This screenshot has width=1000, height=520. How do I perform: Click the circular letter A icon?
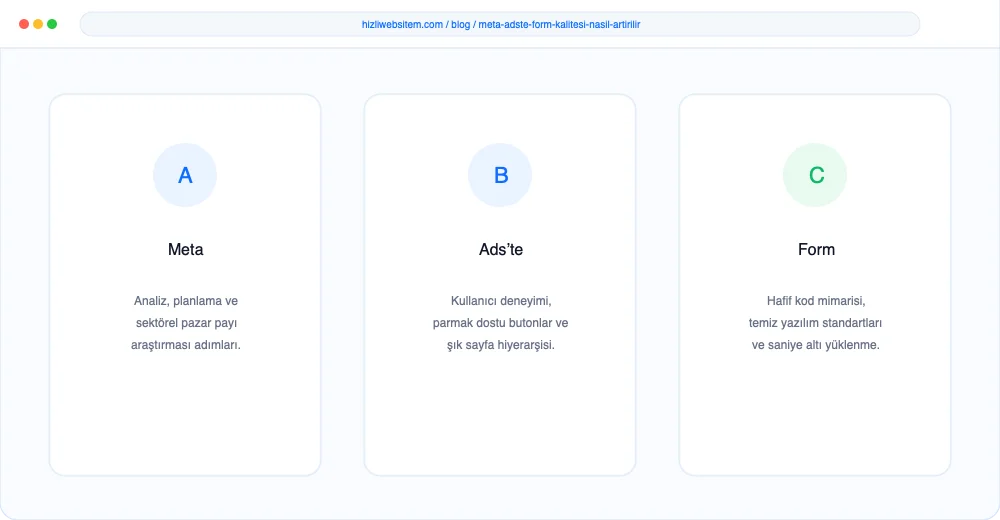[x=185, y=175]
